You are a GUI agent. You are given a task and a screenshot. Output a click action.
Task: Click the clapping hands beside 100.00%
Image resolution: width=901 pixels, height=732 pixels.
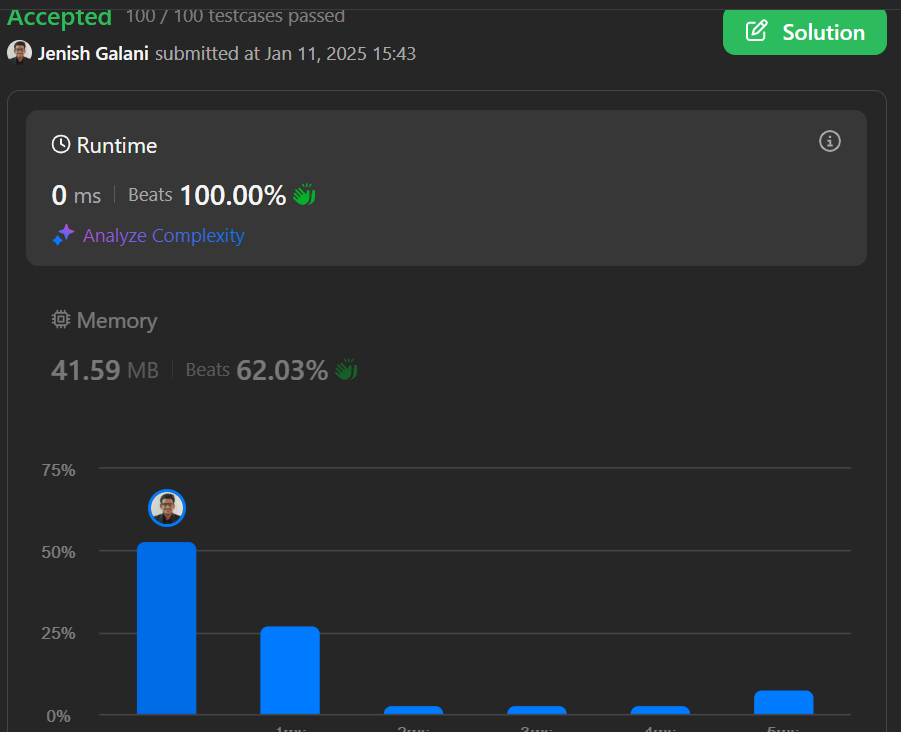pyautogui.click(x=304, y=195)
